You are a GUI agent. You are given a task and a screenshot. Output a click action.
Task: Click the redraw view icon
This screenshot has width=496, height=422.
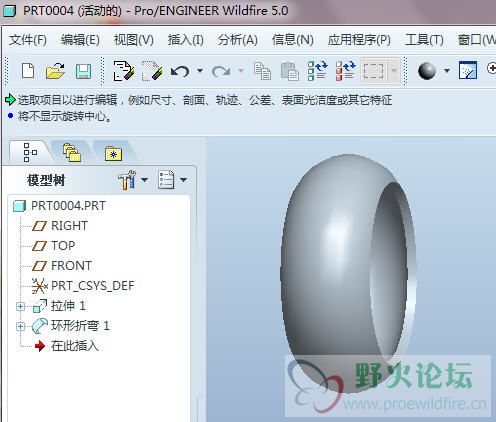(468, 70)
